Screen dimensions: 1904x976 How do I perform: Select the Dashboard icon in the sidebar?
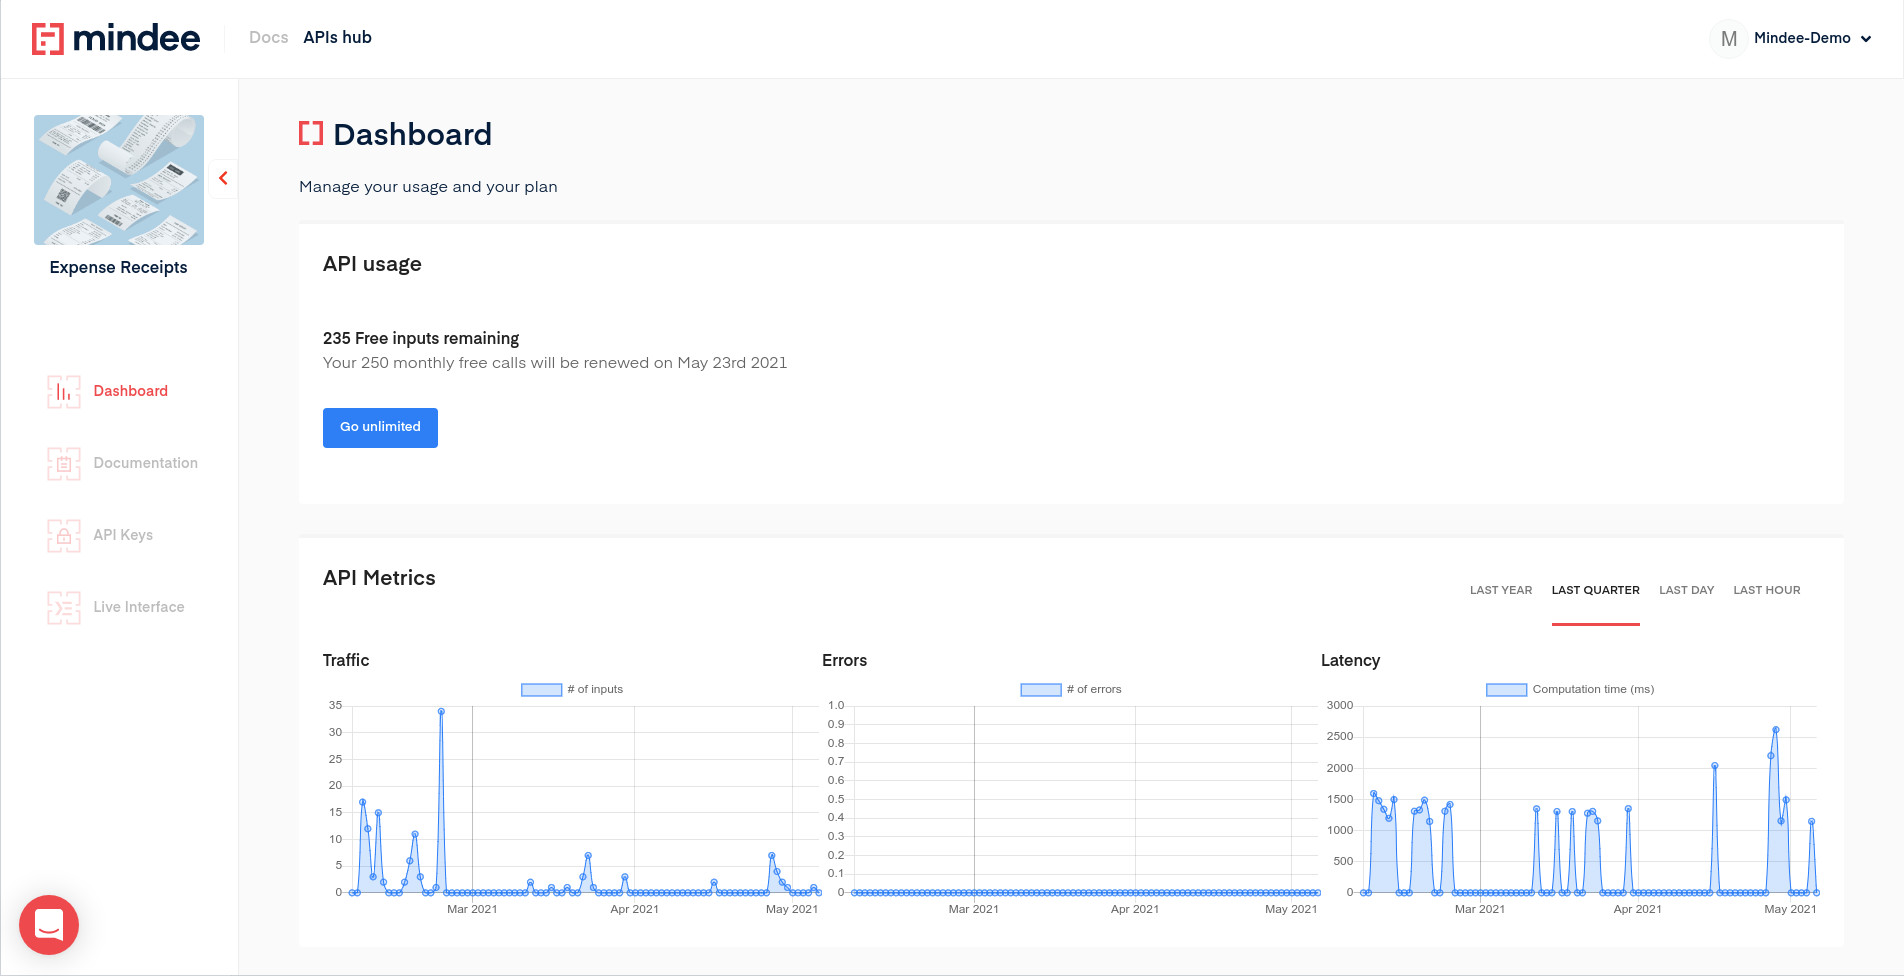click(63, 391)
